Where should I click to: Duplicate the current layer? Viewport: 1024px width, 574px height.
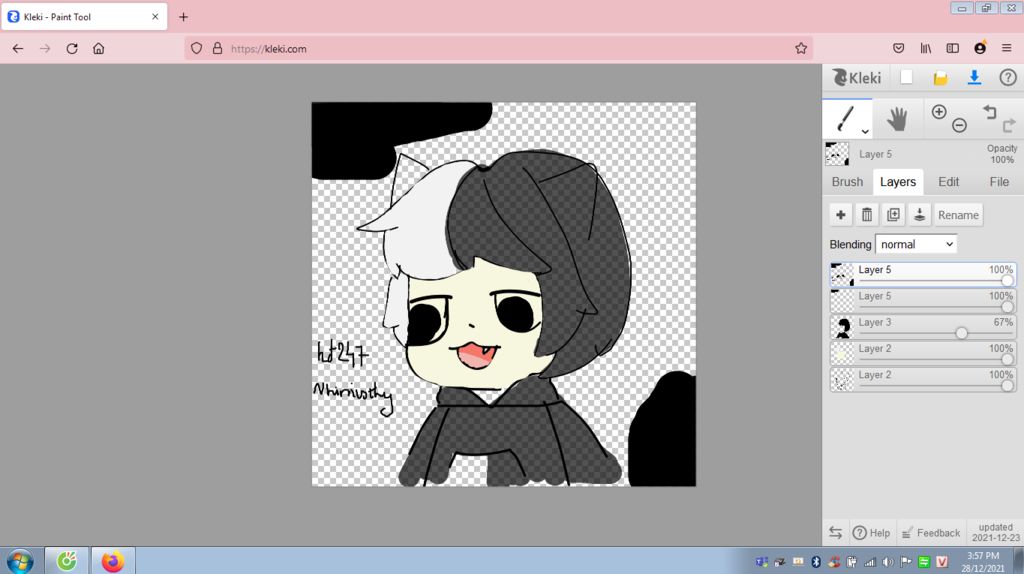coord(893,215)
